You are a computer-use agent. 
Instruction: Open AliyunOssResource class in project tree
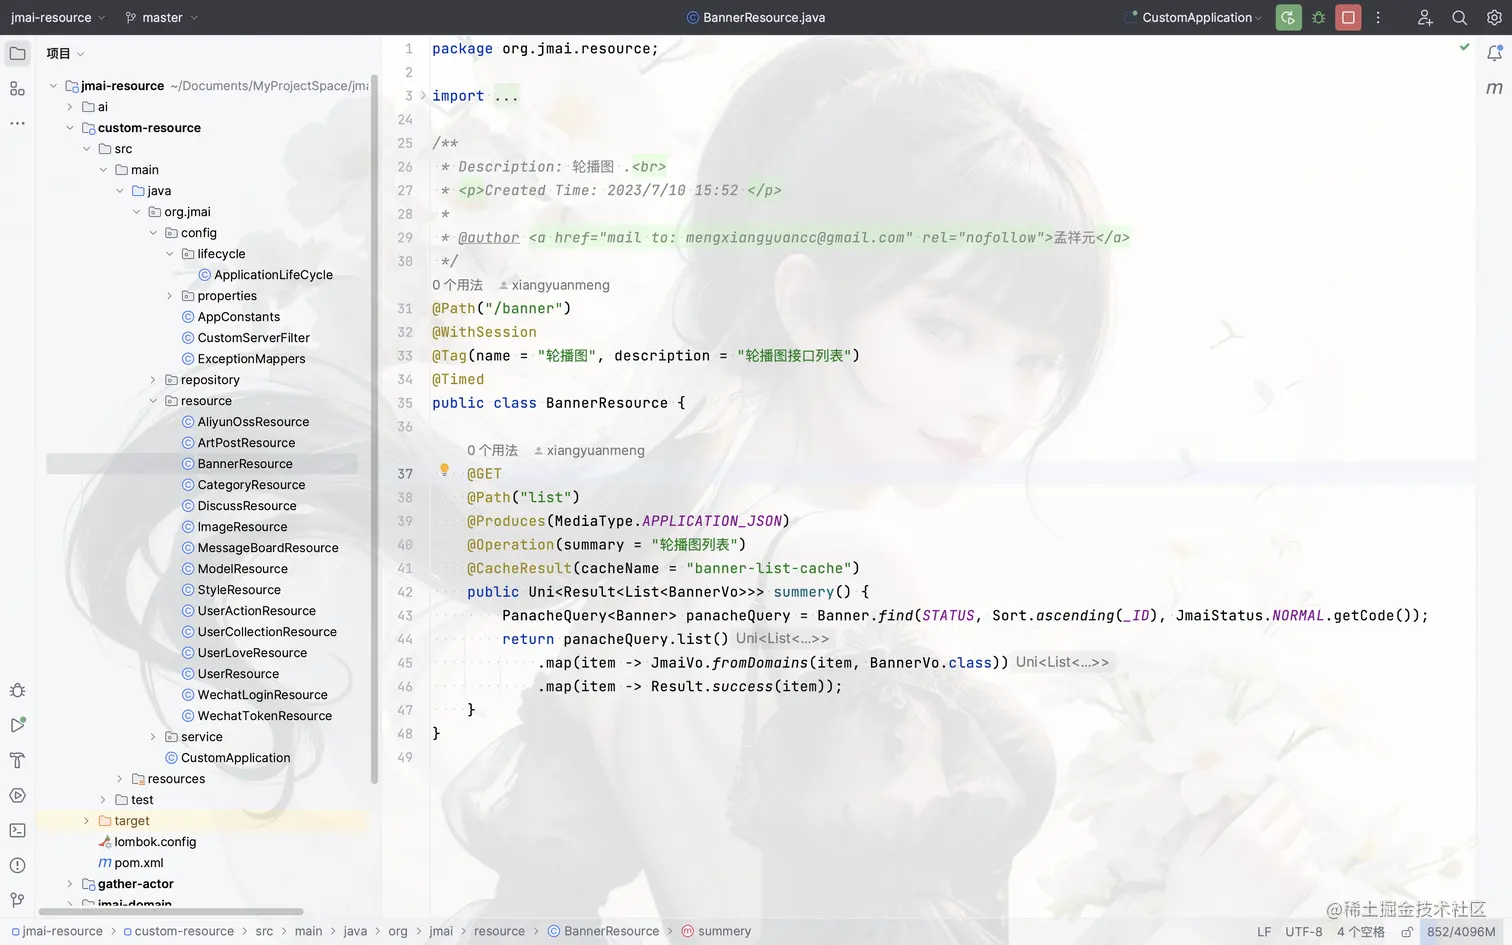253,422
